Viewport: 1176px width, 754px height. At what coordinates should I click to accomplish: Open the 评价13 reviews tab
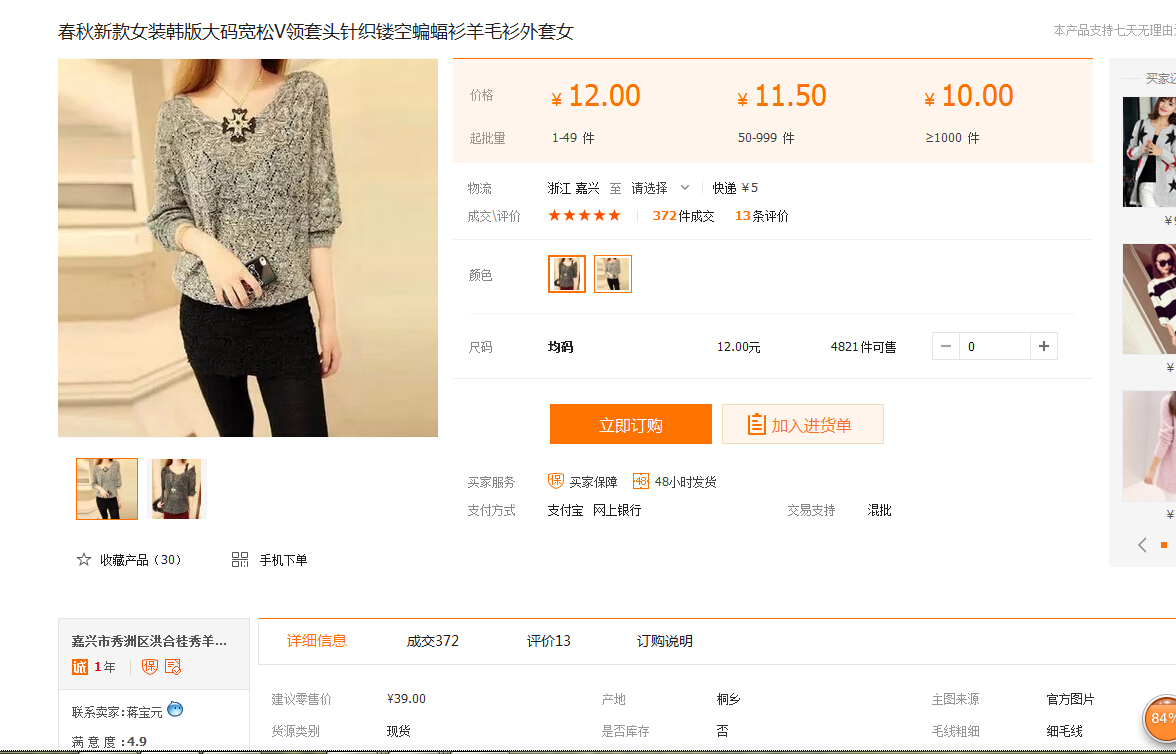click(x=549, y=641)
